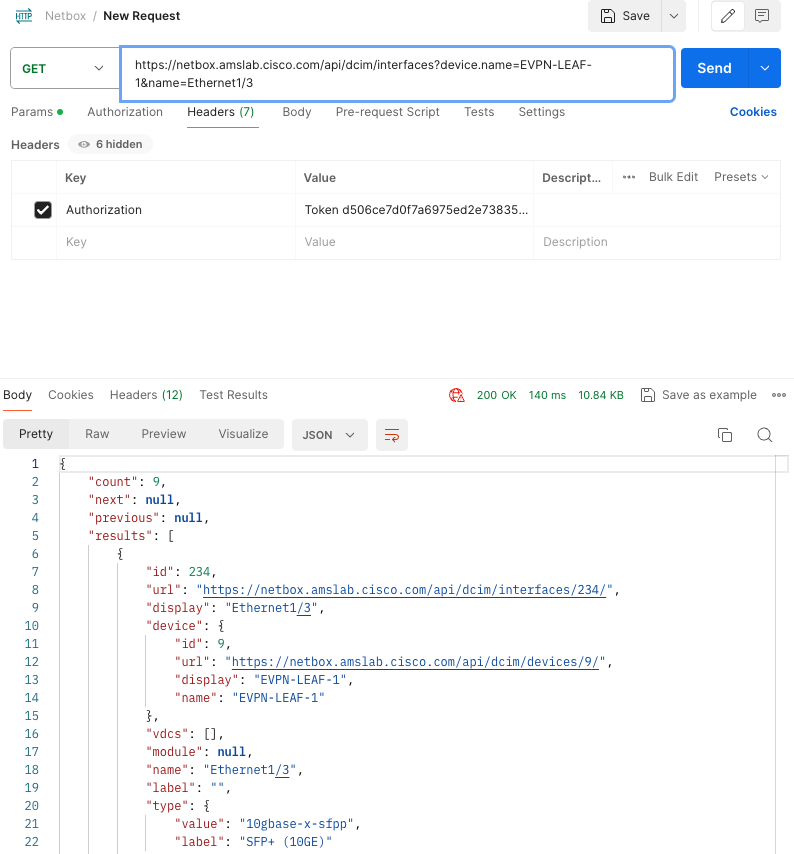Select the Pretty view
This screenshot has height=854, width=794.
[36, 434]
